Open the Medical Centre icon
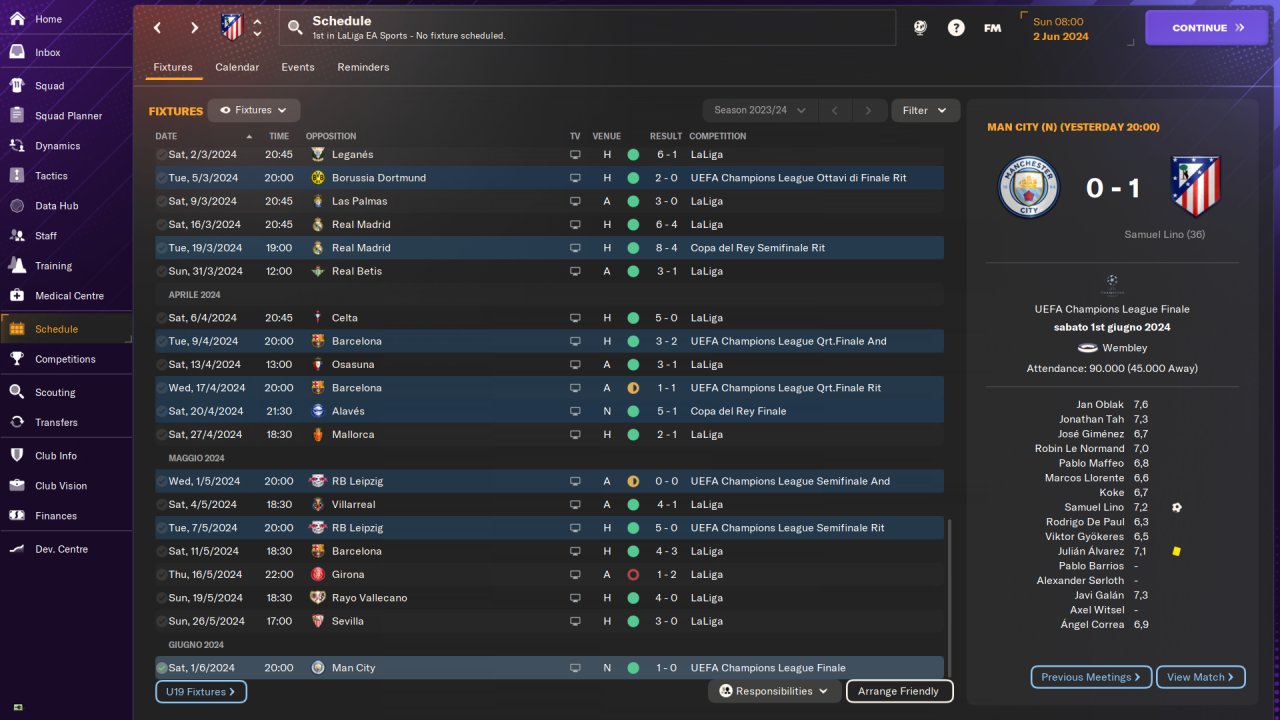1280x720 pixels. click(17, 295)
